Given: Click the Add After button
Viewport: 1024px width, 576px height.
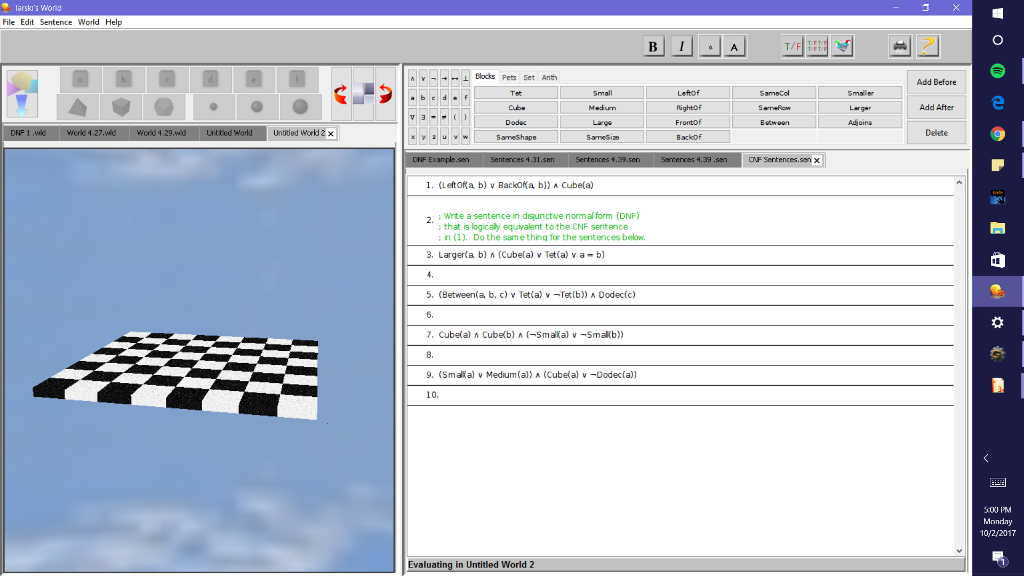Looking at the screenshot, I should coord(936,107).
